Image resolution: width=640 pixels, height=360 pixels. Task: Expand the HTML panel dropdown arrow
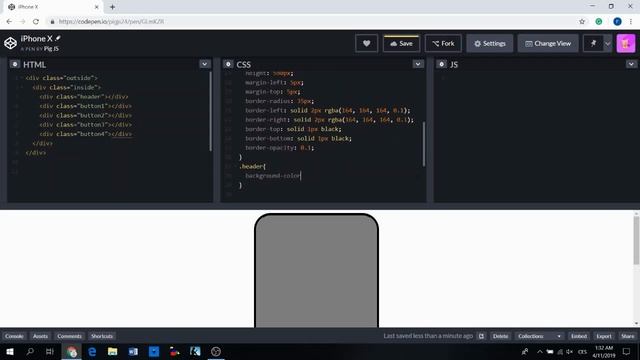coord(204,64)
